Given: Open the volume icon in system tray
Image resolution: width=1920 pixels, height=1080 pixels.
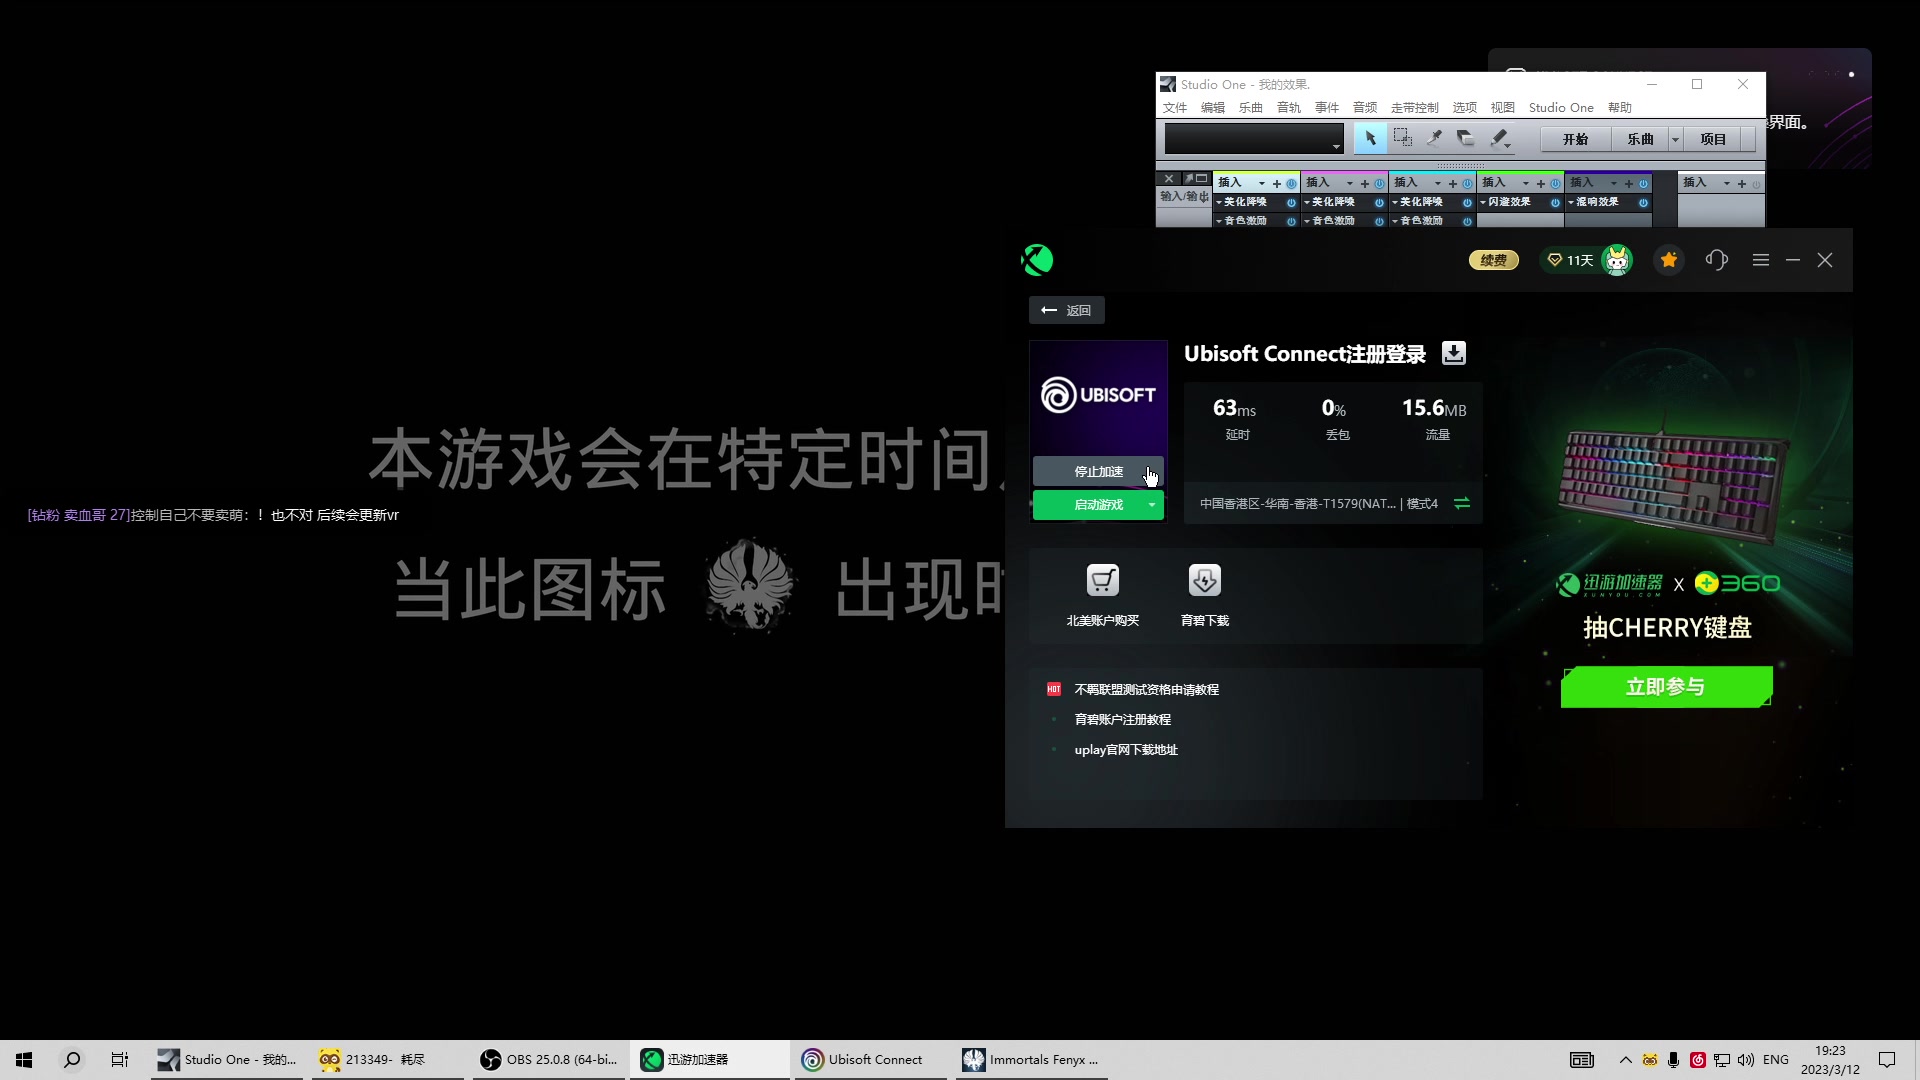Looking at the screenshot, I should 1746,1060.
